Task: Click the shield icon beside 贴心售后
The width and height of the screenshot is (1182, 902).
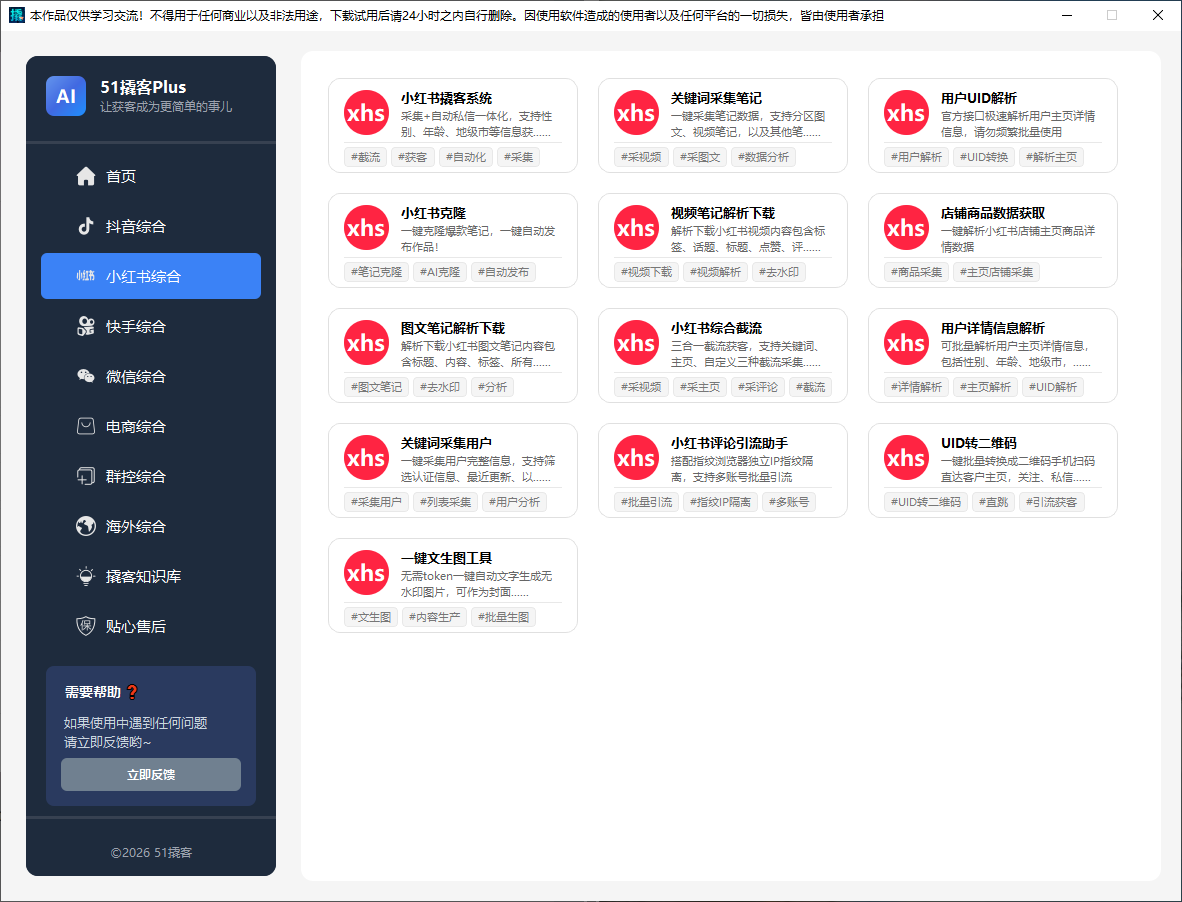Action: 86,626
